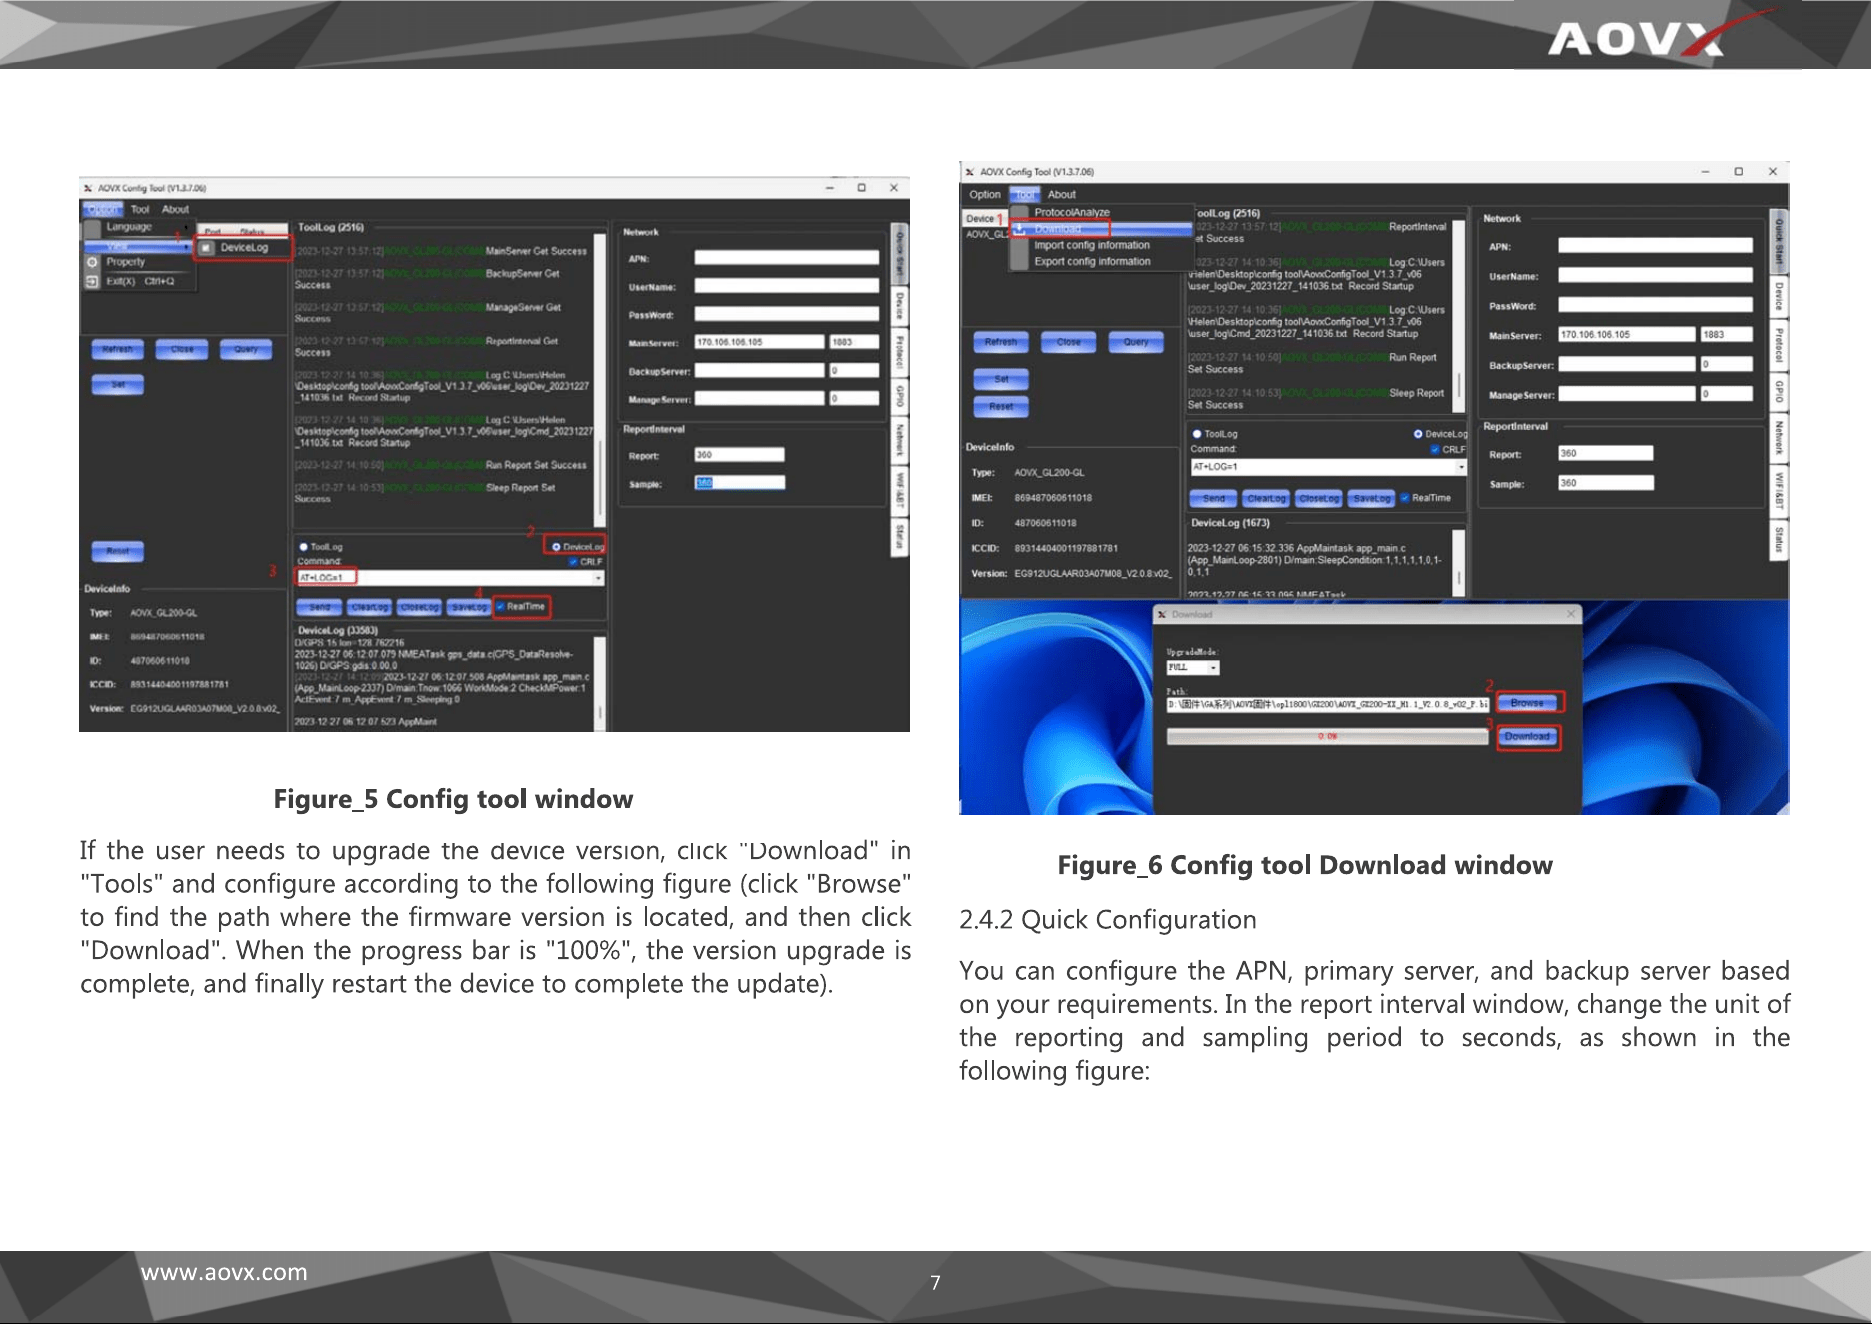Image resolution: width=1872 pixels, height=1324 pixels.
Task: Click the Download button in the Download dialog
Action: [1527, 737]
